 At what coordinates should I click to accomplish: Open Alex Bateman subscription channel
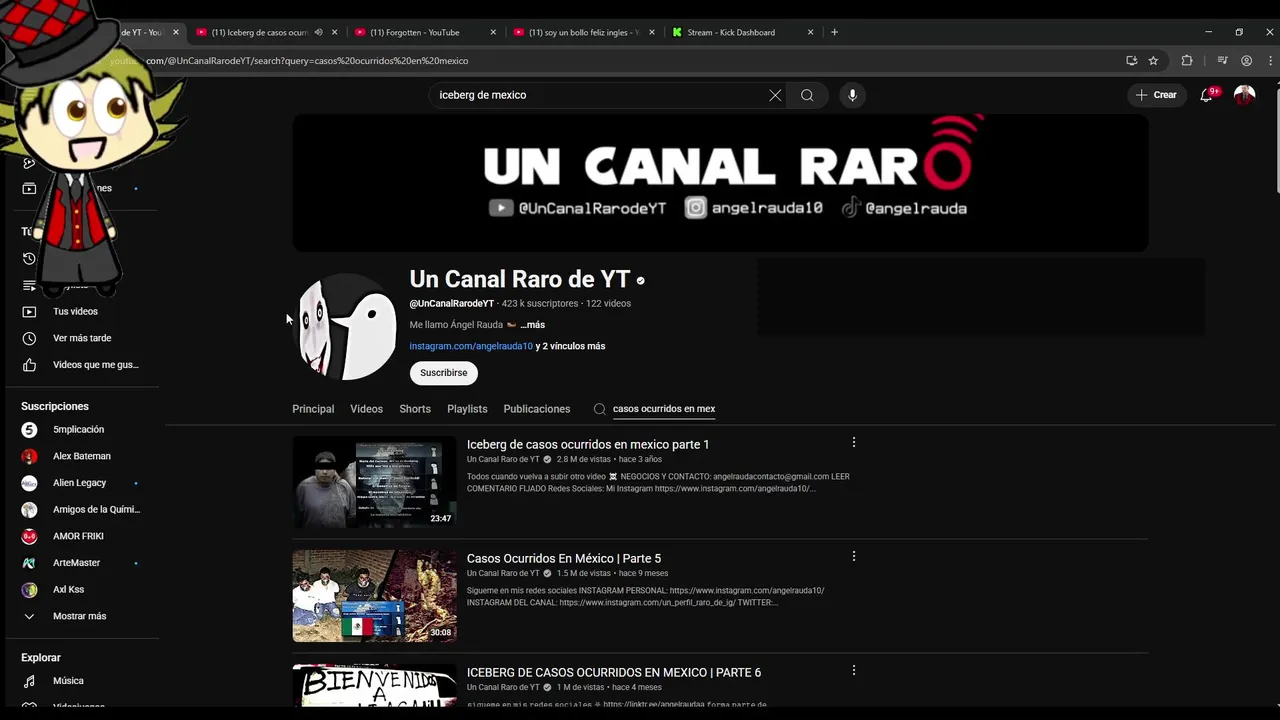[82, 456]
